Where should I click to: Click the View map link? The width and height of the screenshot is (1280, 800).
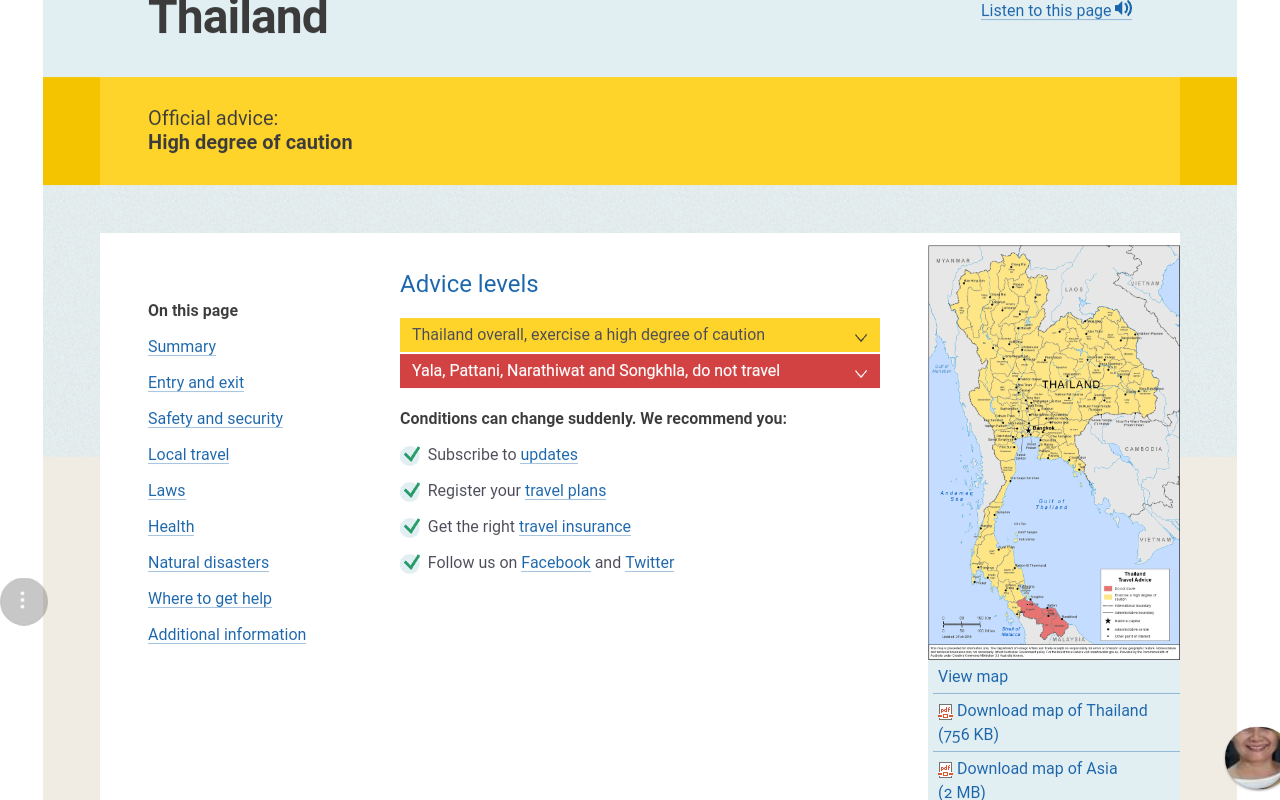[x=972, y=677]
